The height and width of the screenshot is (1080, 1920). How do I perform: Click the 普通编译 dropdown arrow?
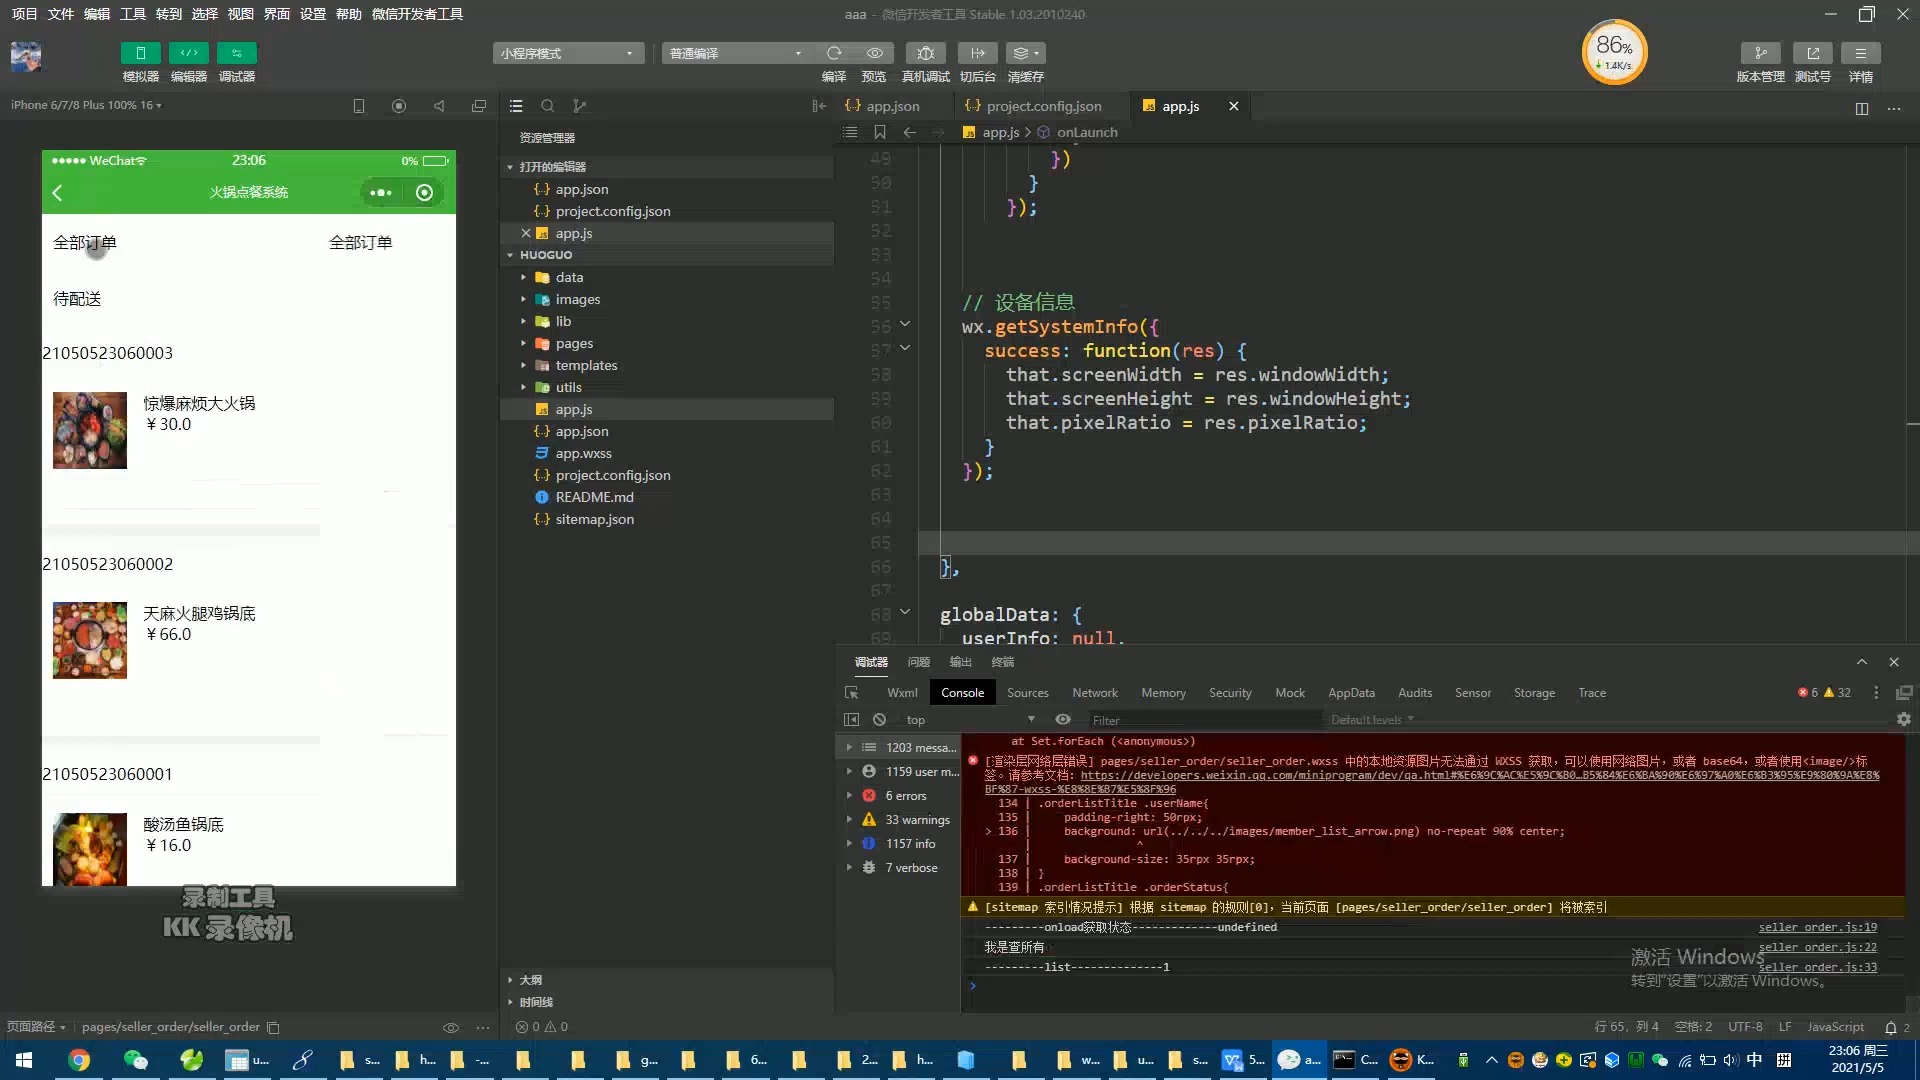coord(796,53)
